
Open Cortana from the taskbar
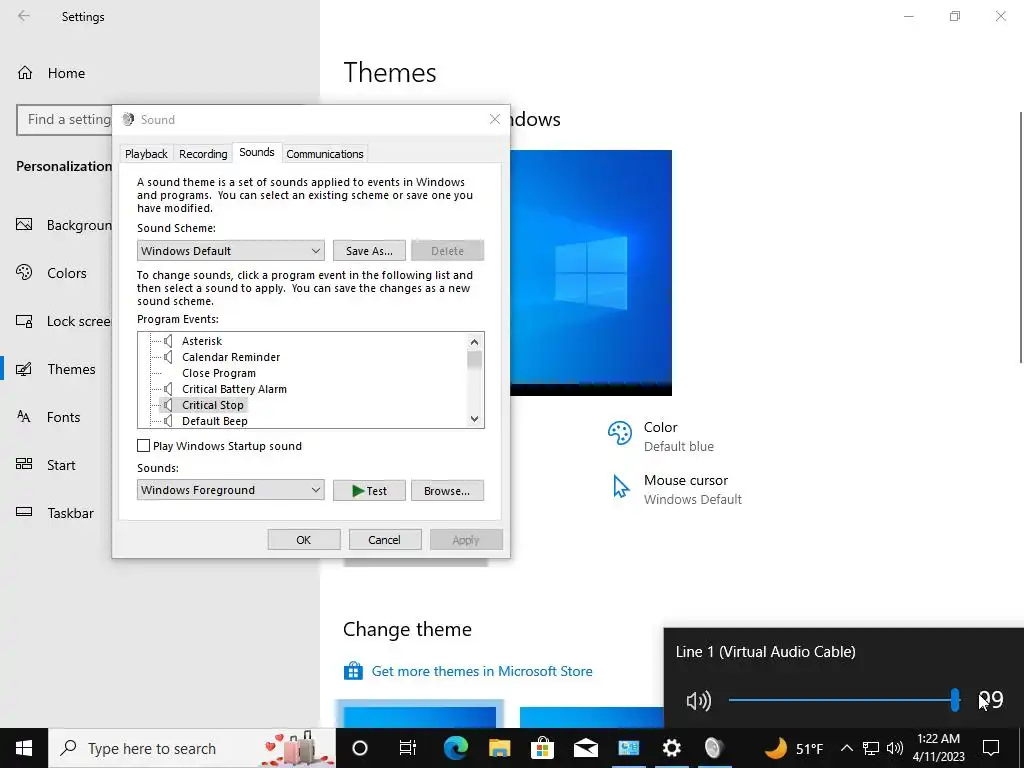360,748
